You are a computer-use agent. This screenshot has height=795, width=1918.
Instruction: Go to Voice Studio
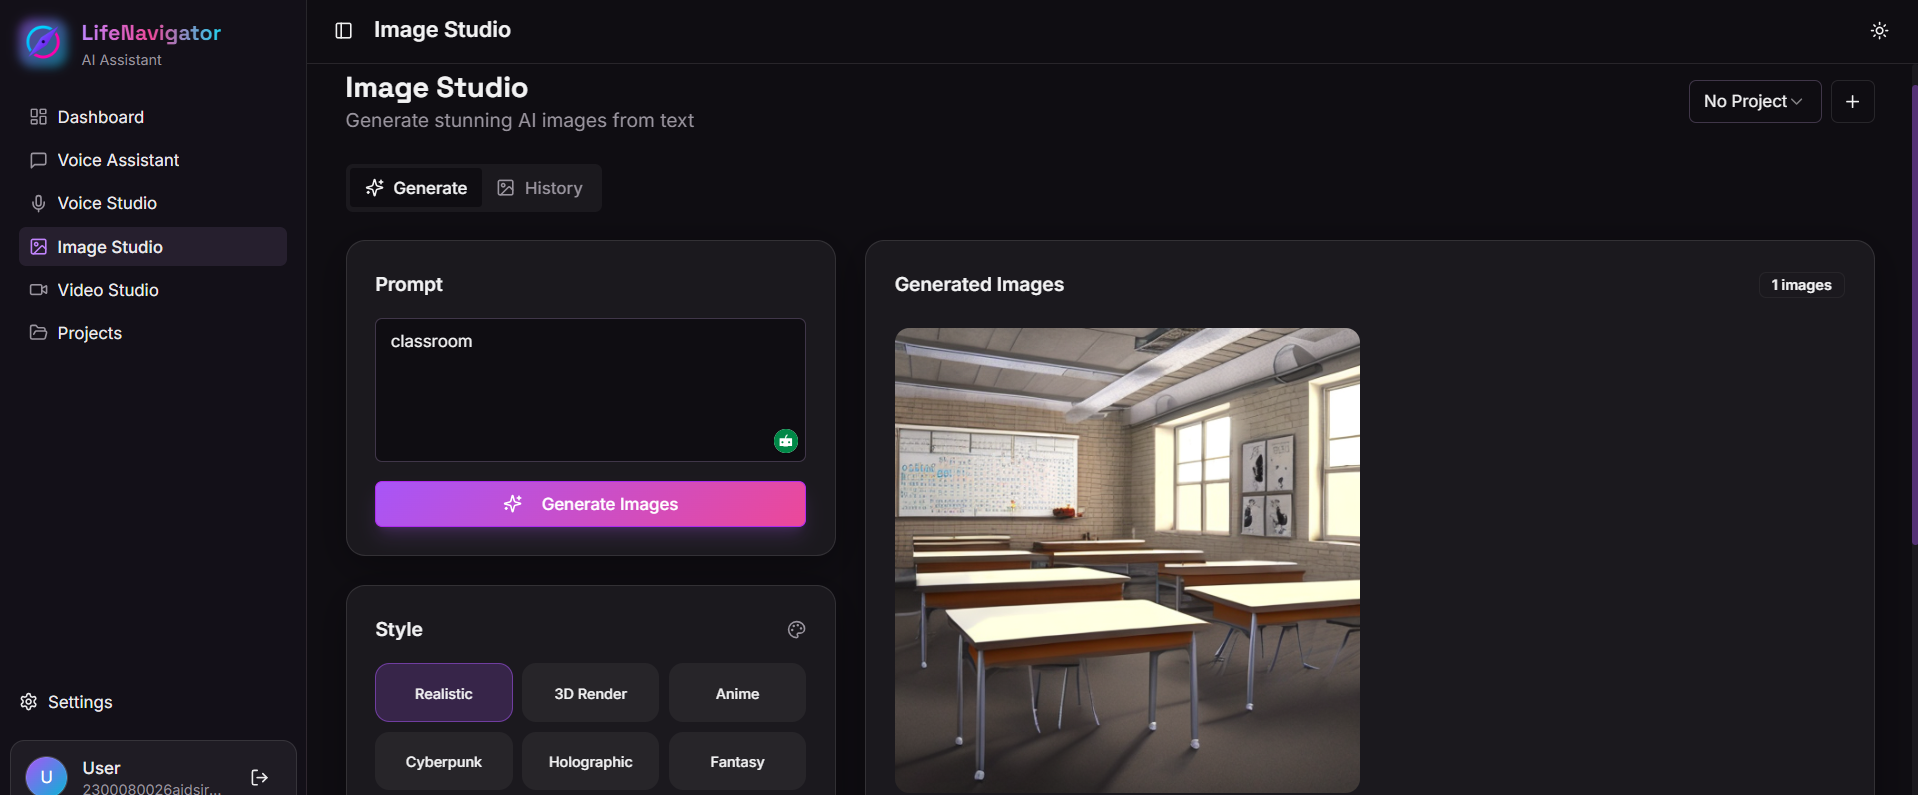click(x=153, y=203)
